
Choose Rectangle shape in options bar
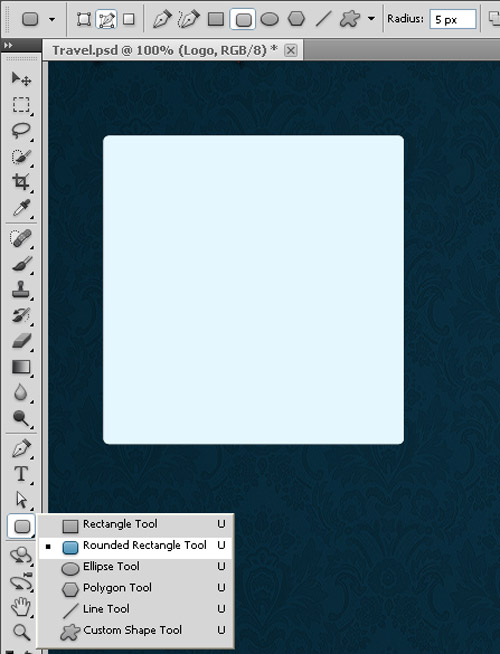pyautogui.click(x=216, y=19)
